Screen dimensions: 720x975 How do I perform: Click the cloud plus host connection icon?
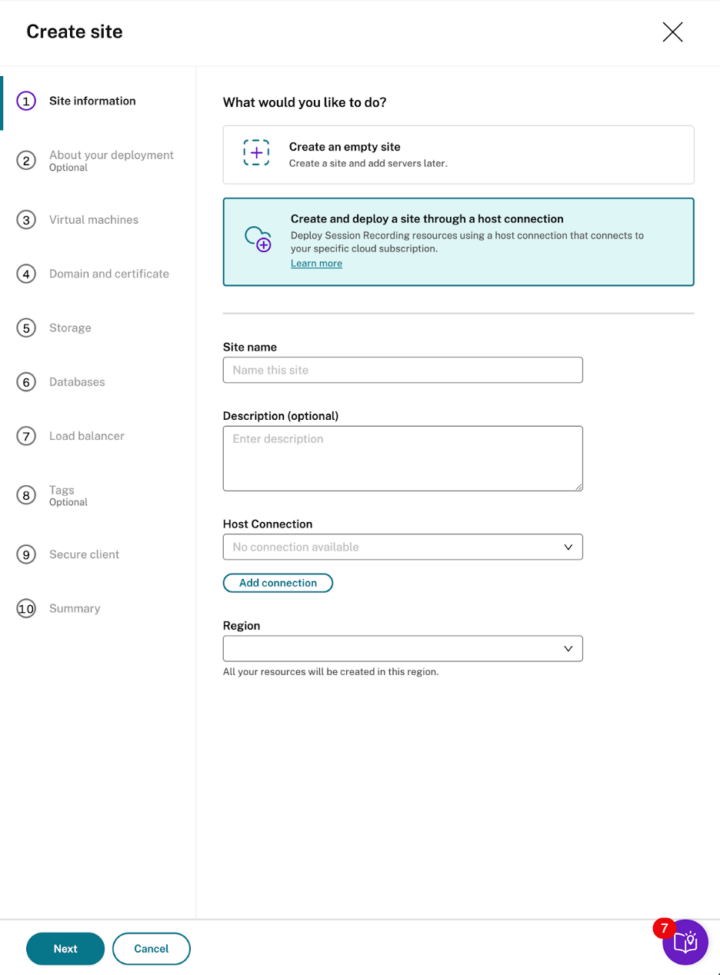coord(258,239)
